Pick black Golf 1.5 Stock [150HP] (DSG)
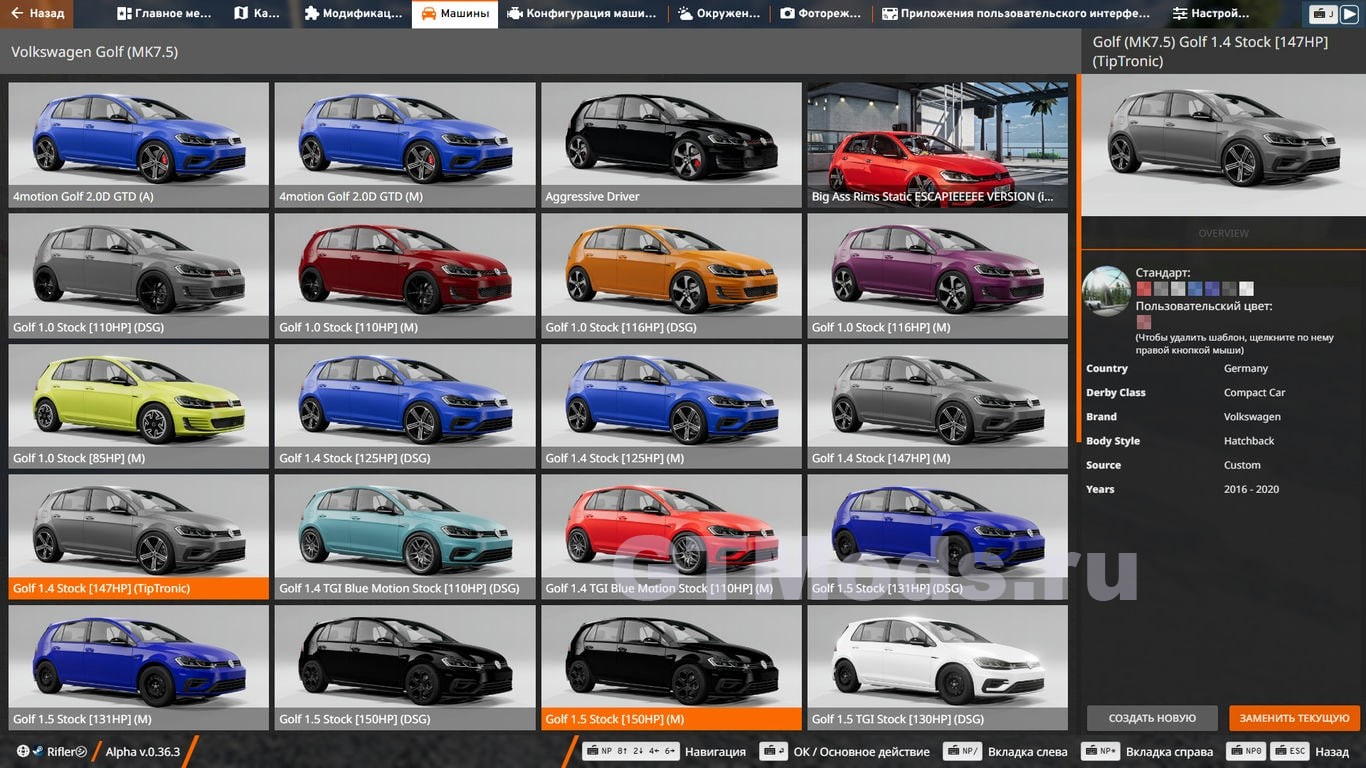The image size is (1366, 768). tap(405, 668)
